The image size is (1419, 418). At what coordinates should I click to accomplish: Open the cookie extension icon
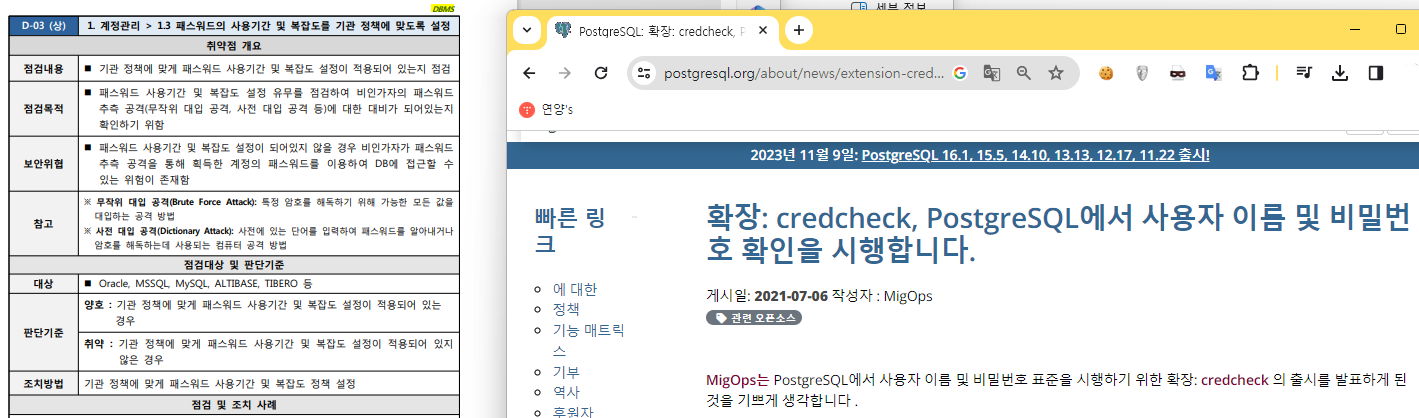click(1106, 73)
